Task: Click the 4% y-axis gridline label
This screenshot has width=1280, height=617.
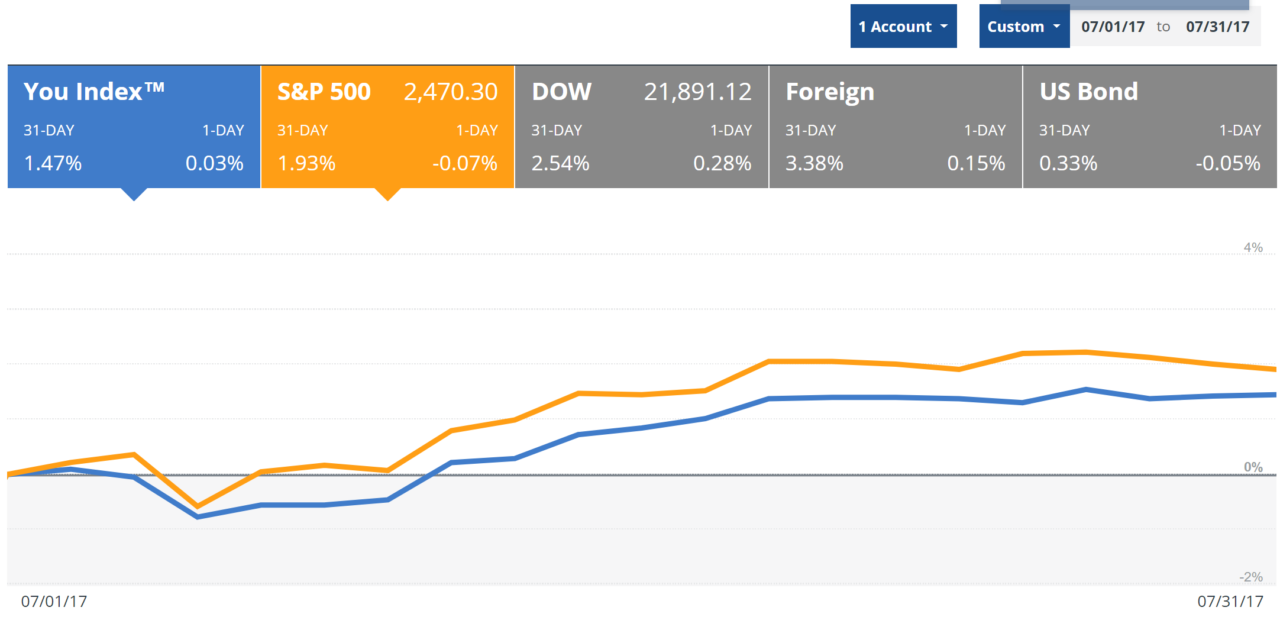Action: [1253, 247]
